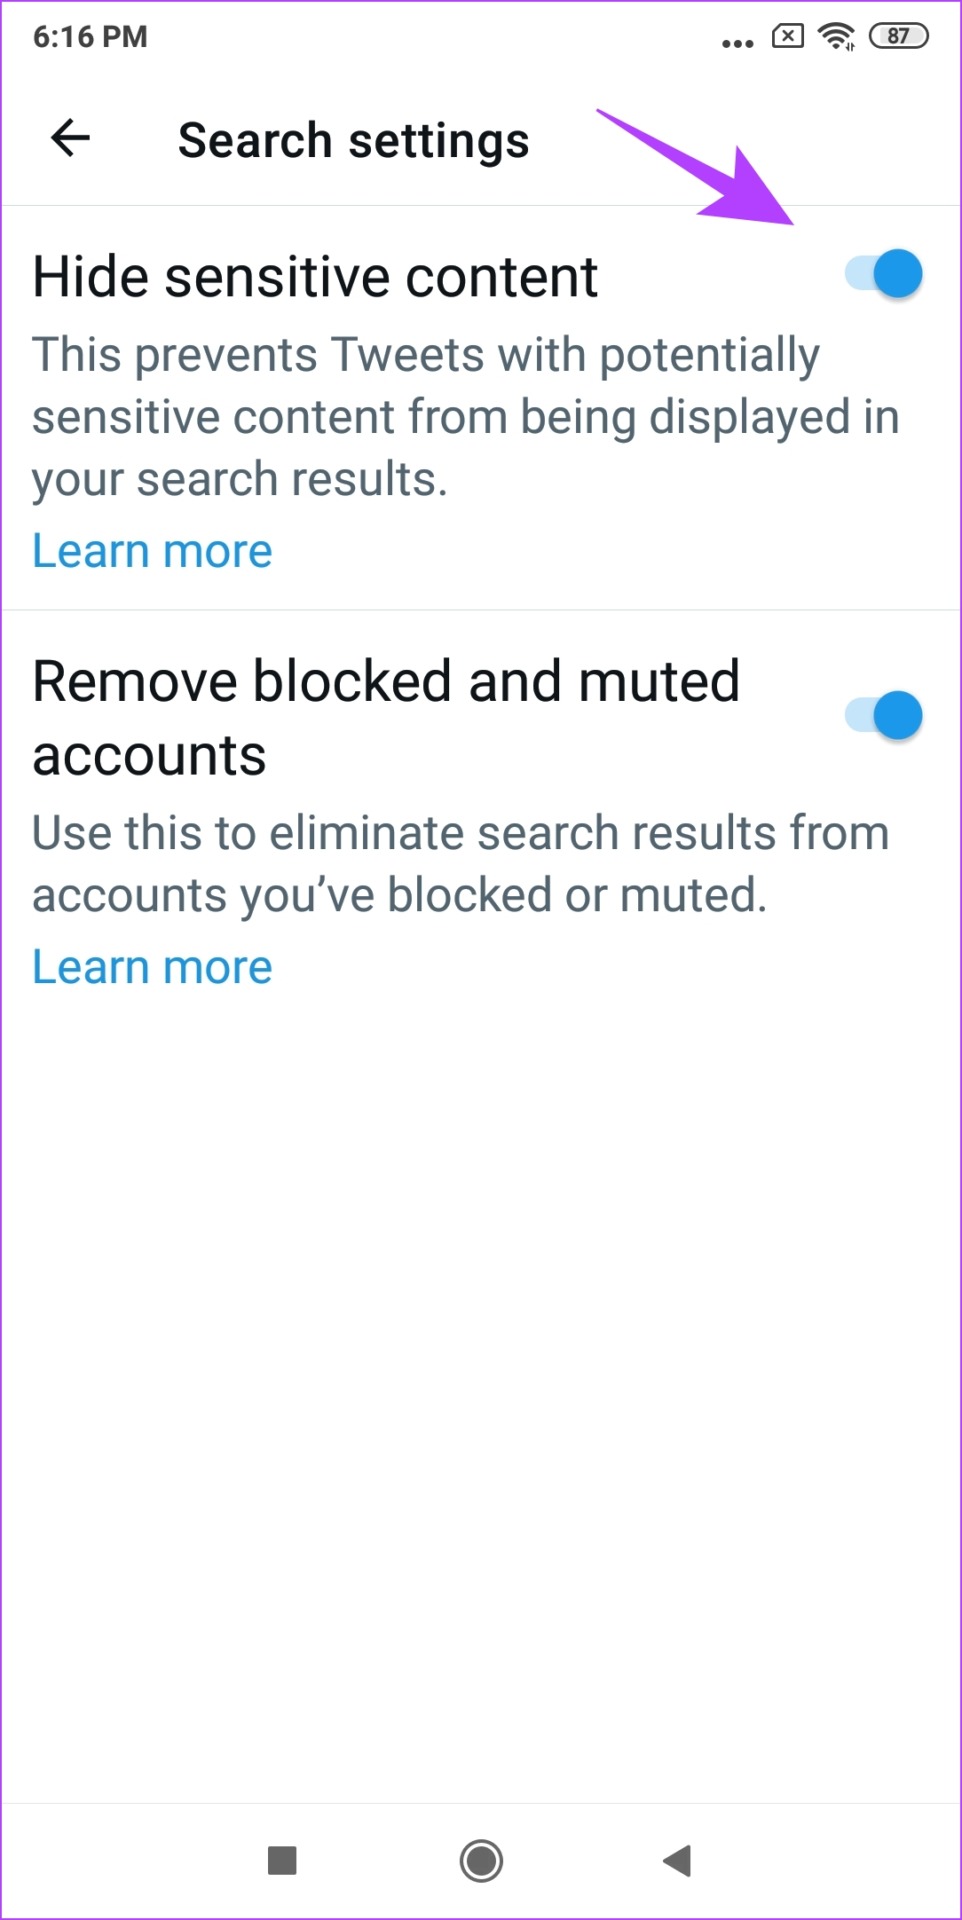Open Learn more under blocked and muted accounts
This screenshot has width=962, height=1920.
[152, 967]
